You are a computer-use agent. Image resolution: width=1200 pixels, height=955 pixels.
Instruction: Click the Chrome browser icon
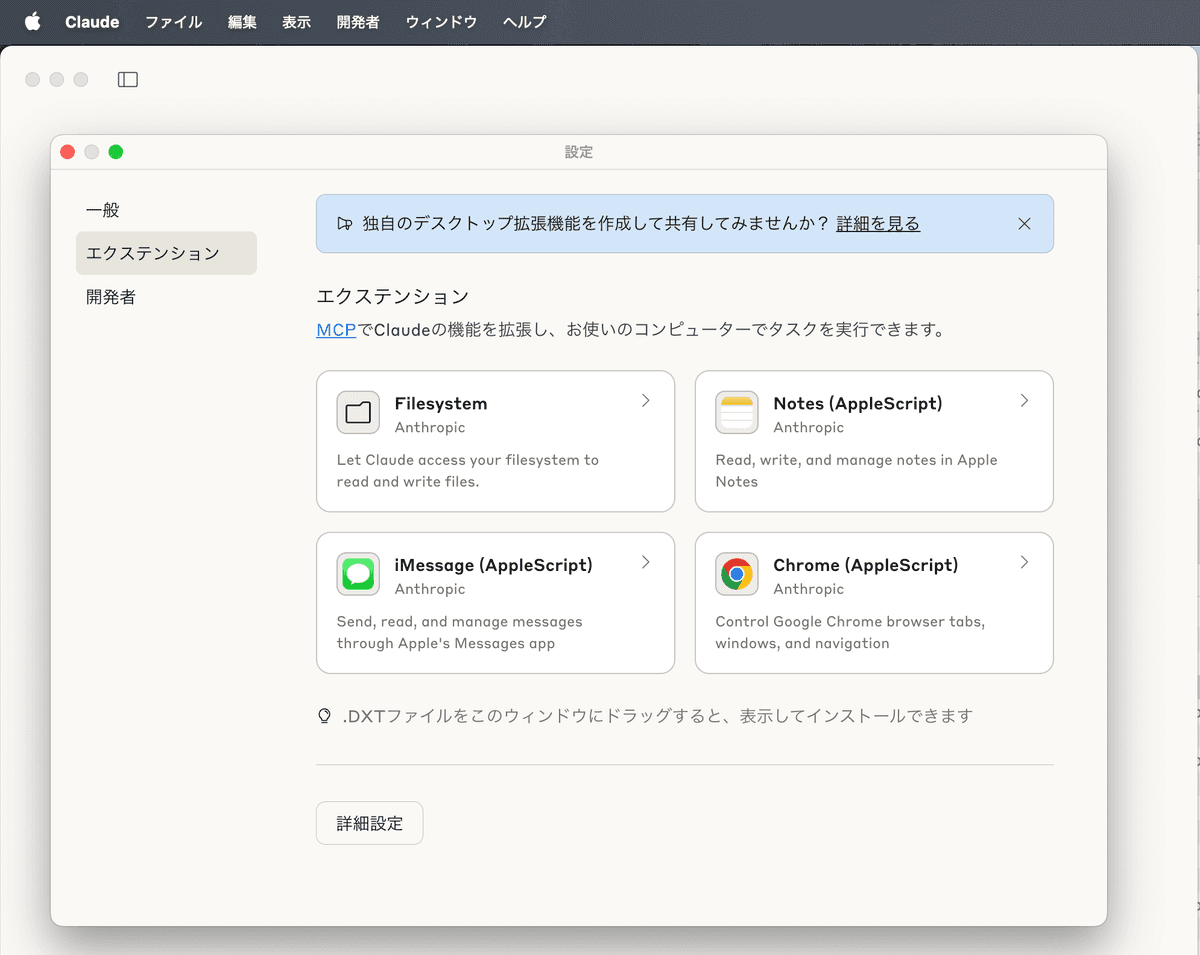[x=737, y=574]
